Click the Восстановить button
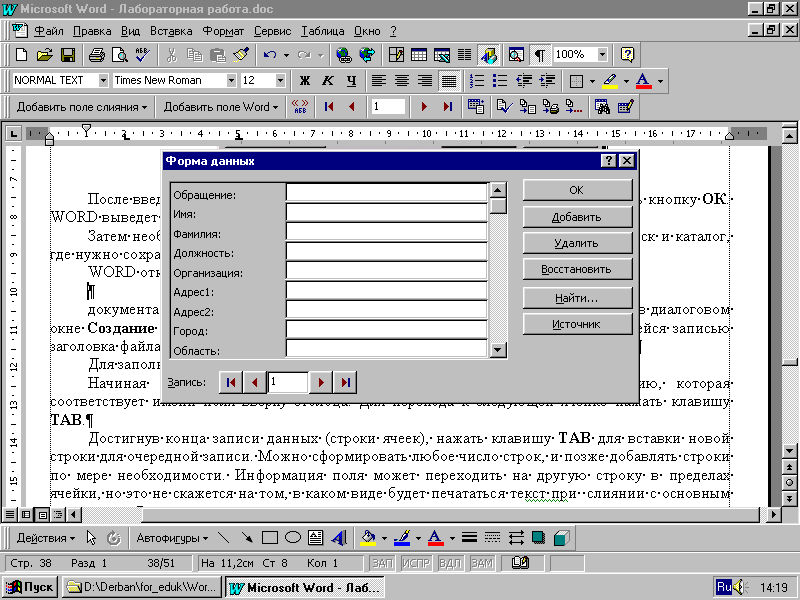This screenshot has width=800, height=600. (578, 269)
